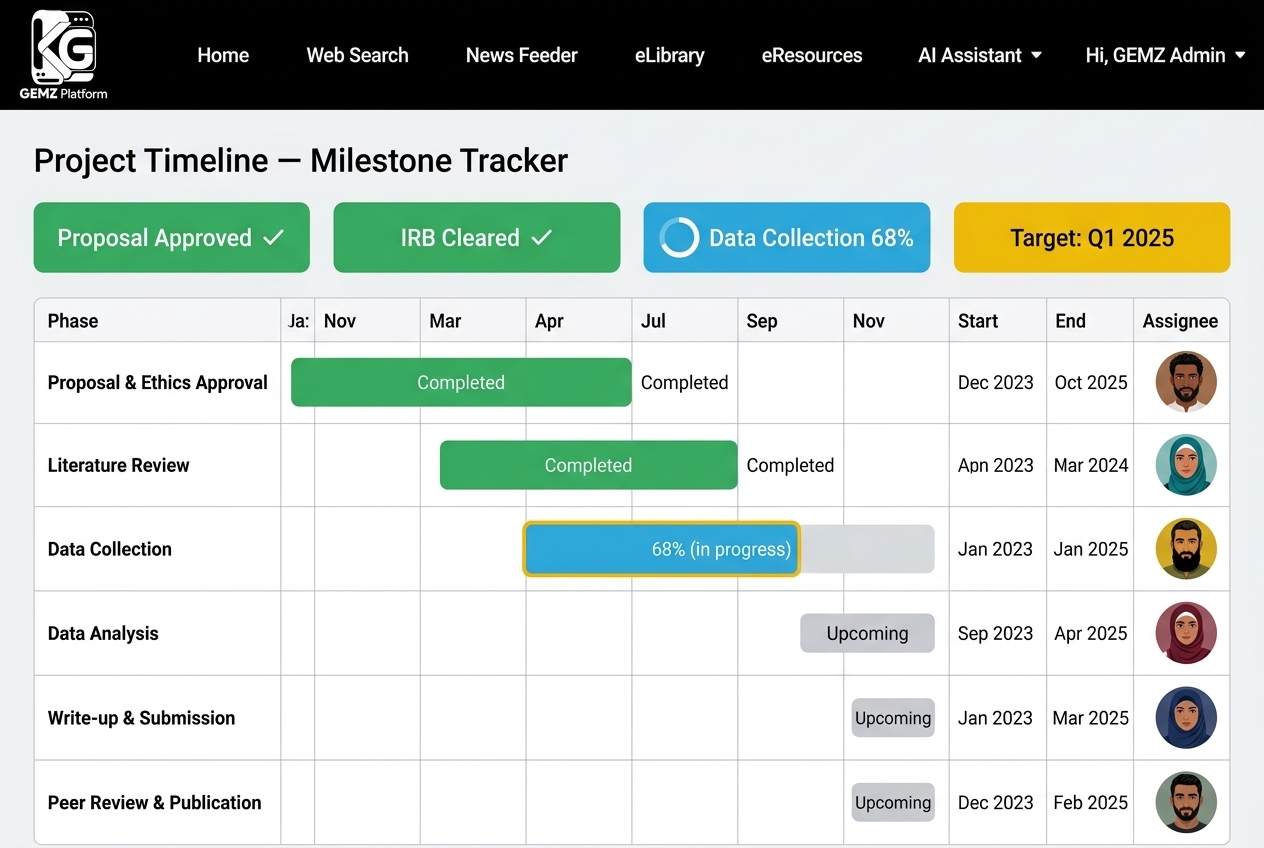
Task: Click end date Oct 2025
Action: click(x=1091, y=382)
